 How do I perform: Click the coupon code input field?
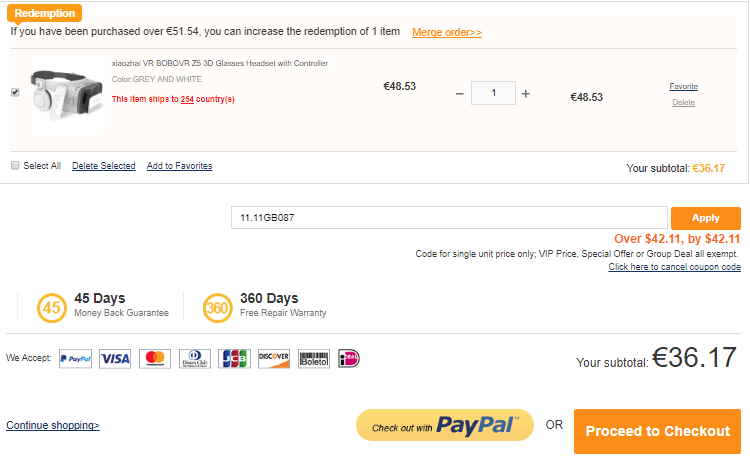[449, 218]
